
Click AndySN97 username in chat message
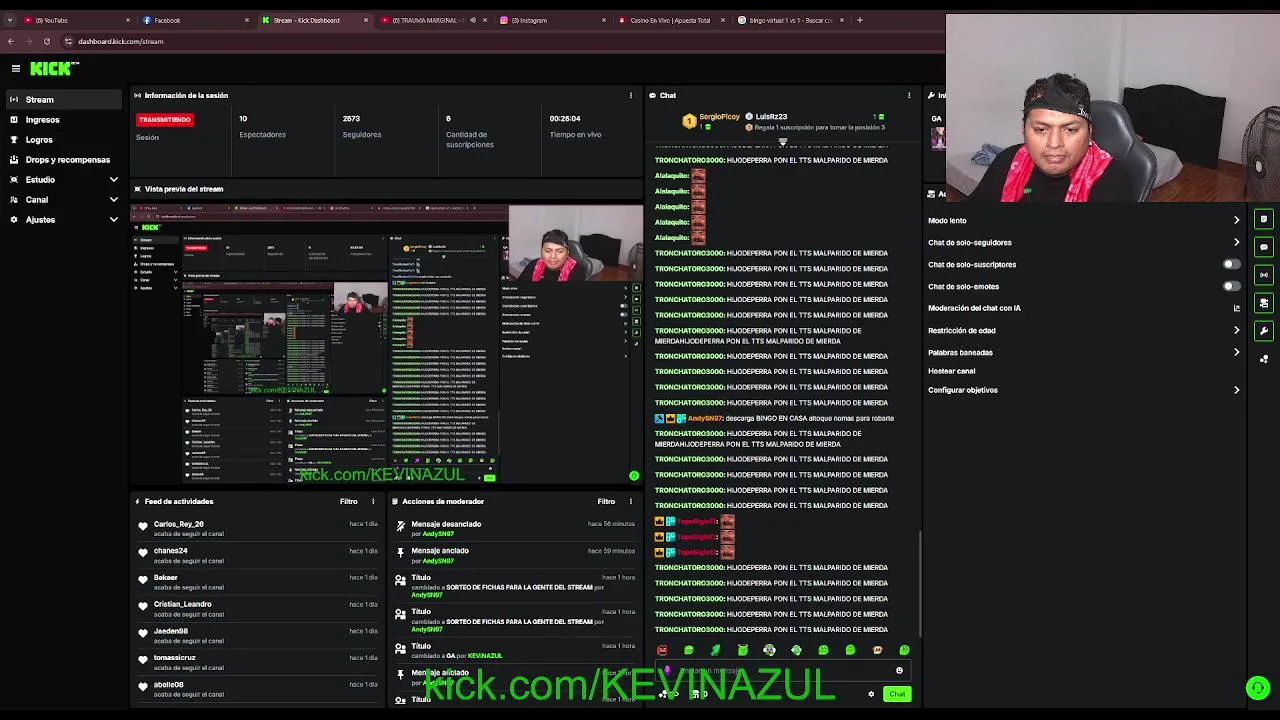(x=705, y=418)
